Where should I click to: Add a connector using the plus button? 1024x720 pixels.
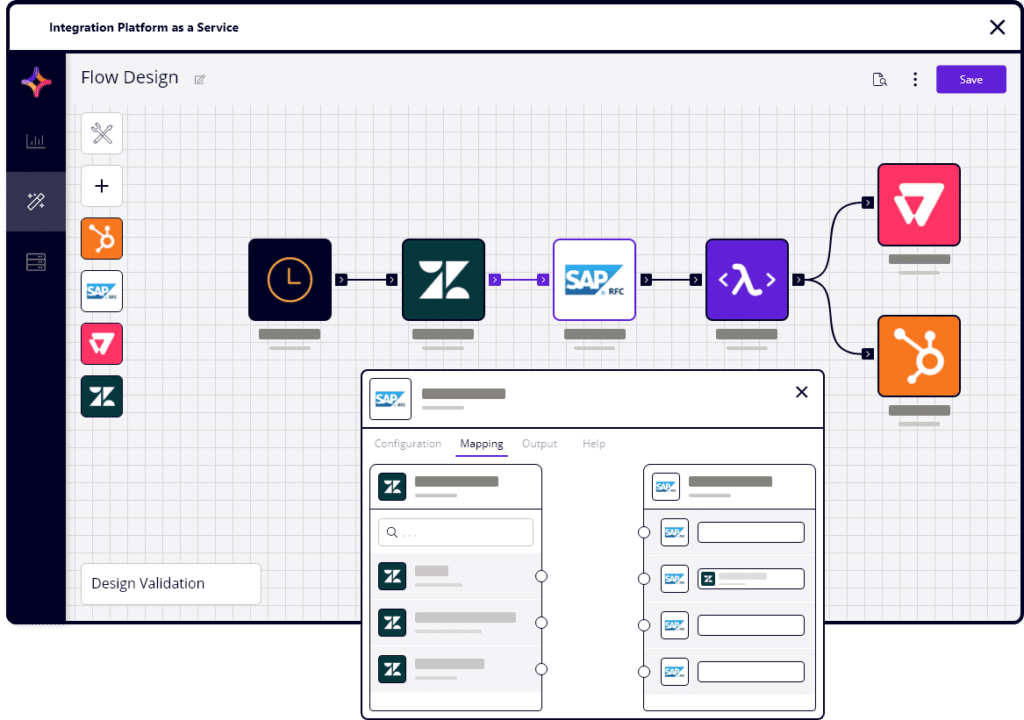coord(101,186)
